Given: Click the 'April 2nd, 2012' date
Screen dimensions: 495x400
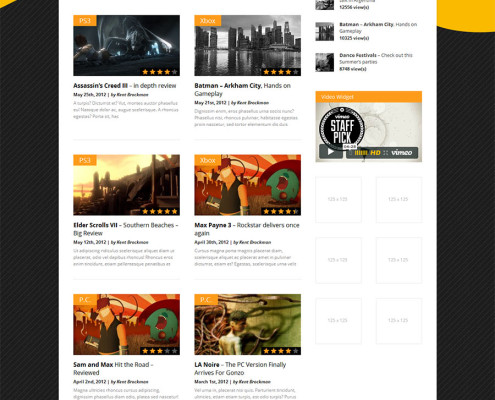Looking at the screenshot, I should tap(90, 382).
